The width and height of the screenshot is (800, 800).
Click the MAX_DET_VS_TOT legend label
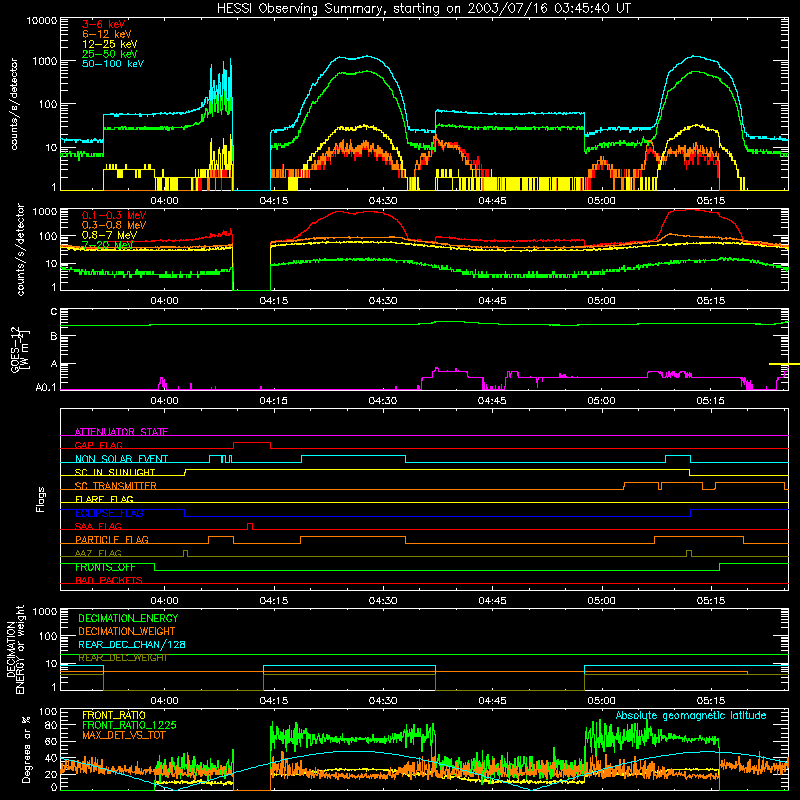coord(124,735)
